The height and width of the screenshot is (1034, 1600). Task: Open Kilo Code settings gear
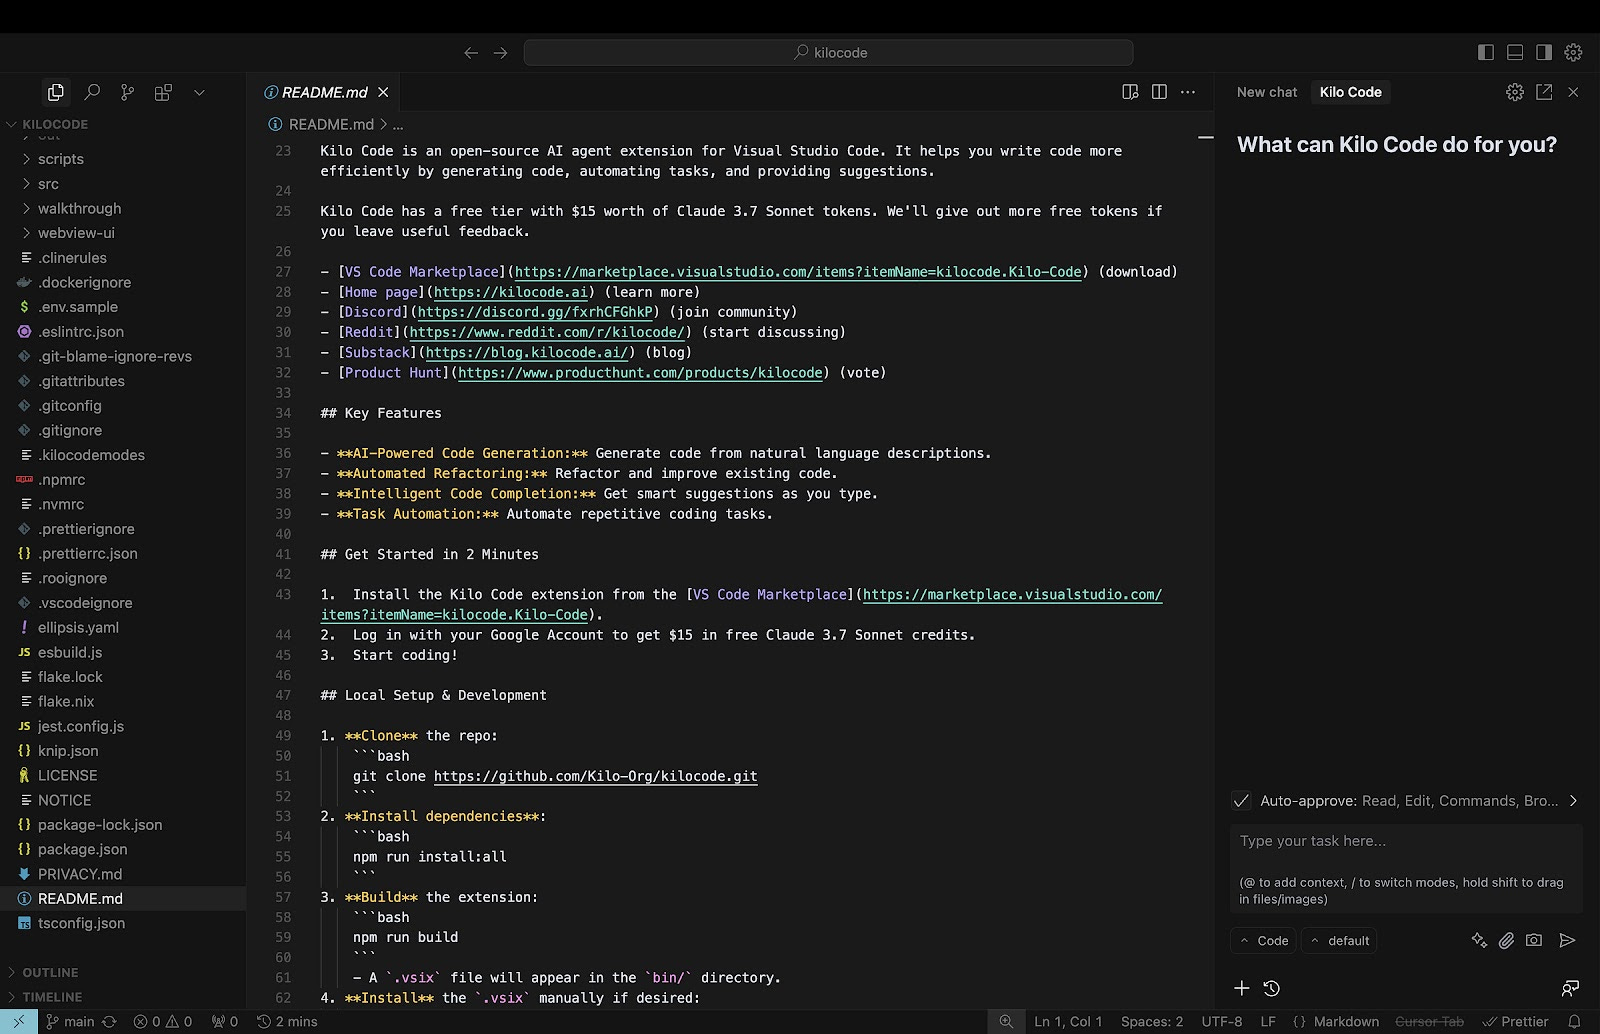tap(1515, 92)
